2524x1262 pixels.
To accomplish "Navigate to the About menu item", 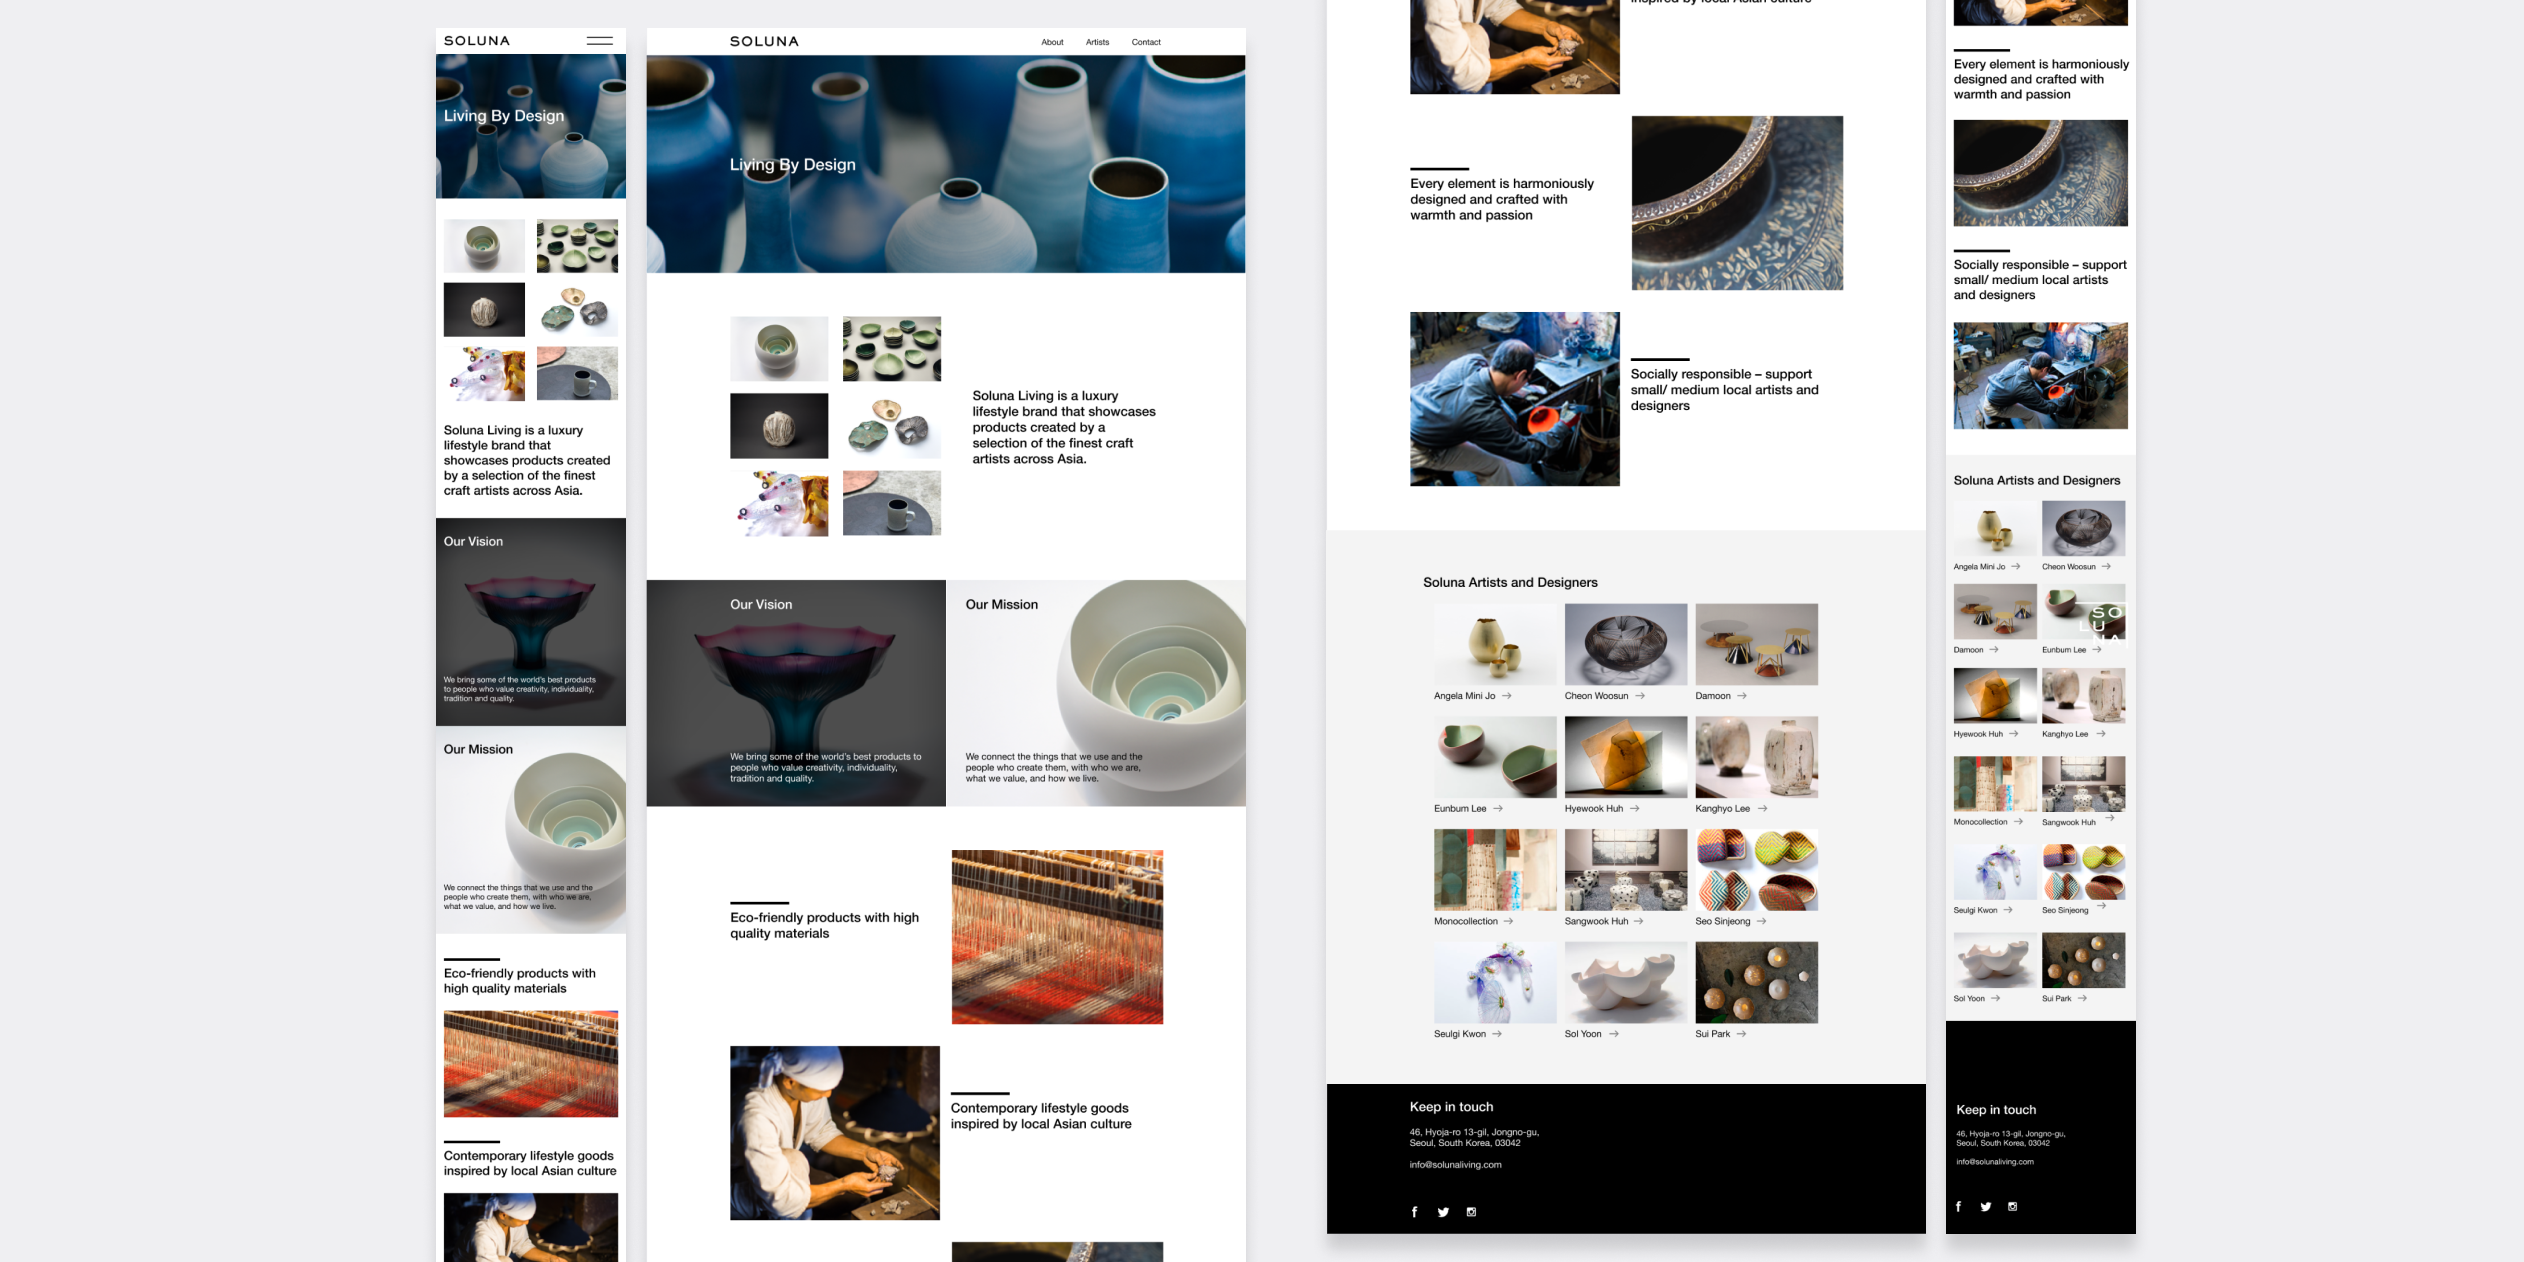I will pos(1051,40).
